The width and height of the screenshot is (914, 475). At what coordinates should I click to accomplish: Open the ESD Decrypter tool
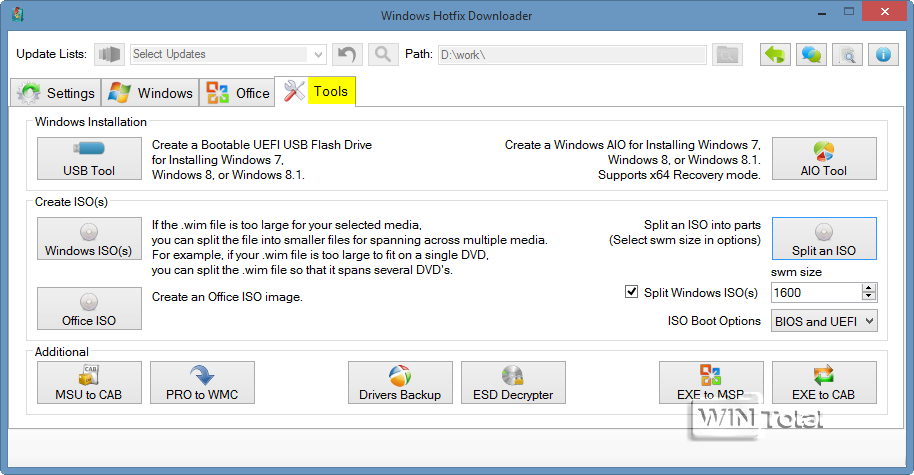[x=514, y=382]
